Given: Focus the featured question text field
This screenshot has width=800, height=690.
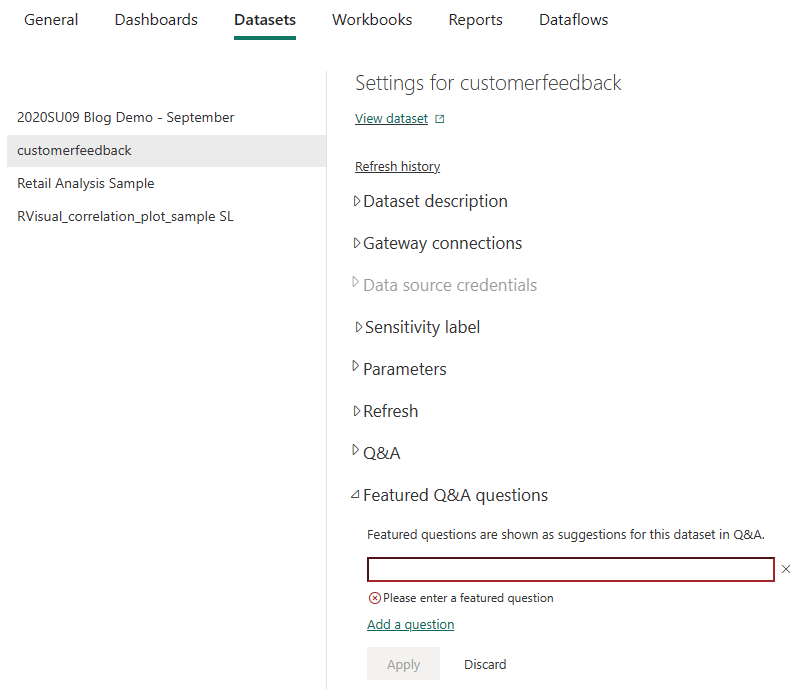Looking at the screenshot, I should (570, 570).
